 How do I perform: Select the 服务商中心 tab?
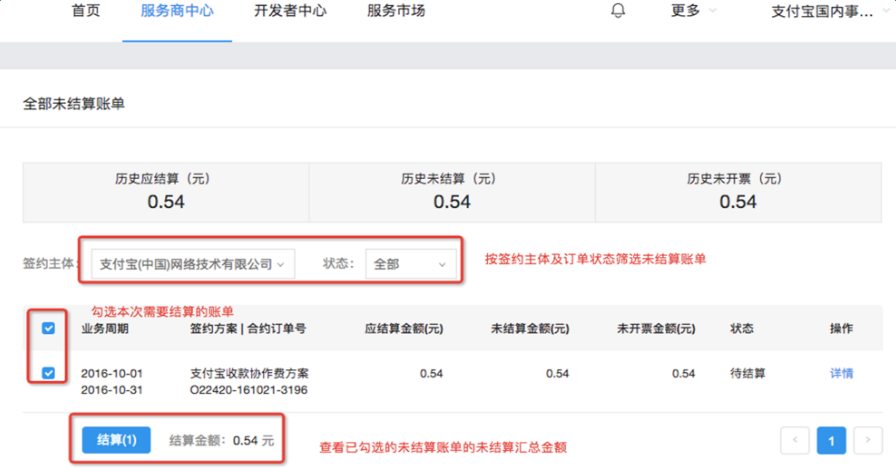click(x=176, y=11)
